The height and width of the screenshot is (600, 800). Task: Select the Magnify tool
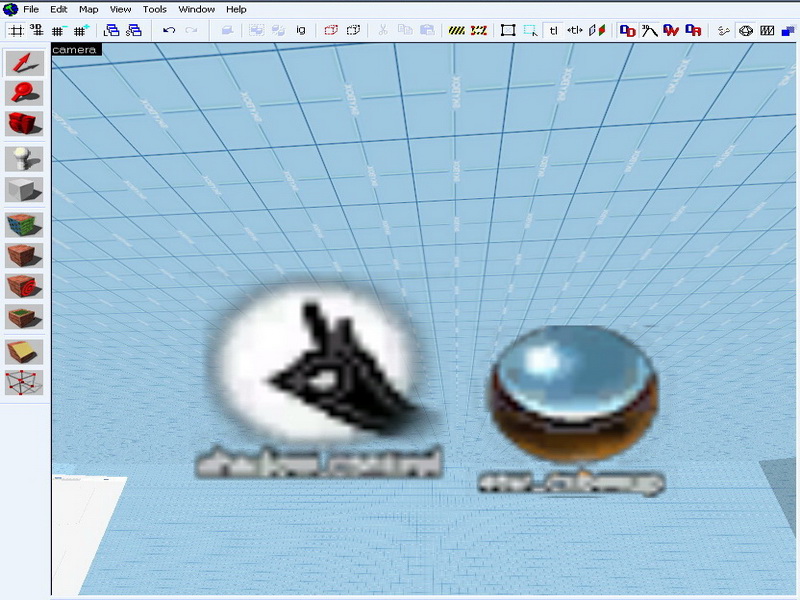click(24, 93)
